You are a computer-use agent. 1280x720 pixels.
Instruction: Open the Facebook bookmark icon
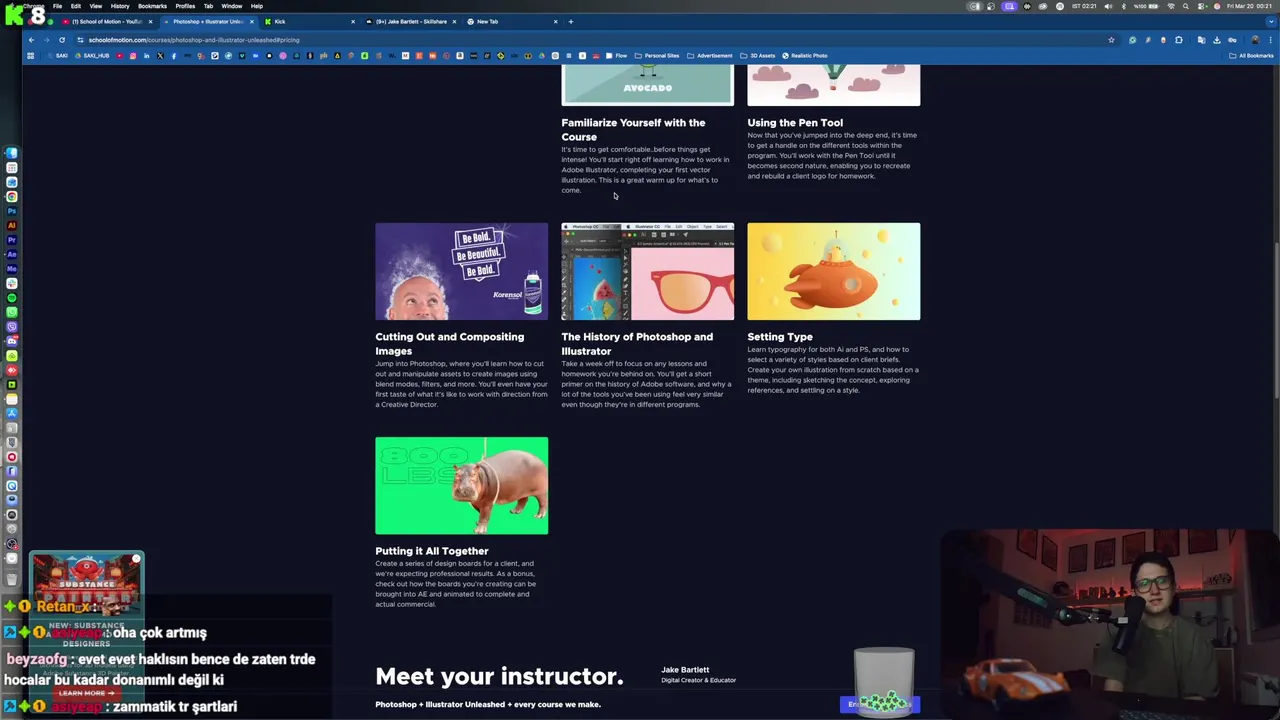173,55
